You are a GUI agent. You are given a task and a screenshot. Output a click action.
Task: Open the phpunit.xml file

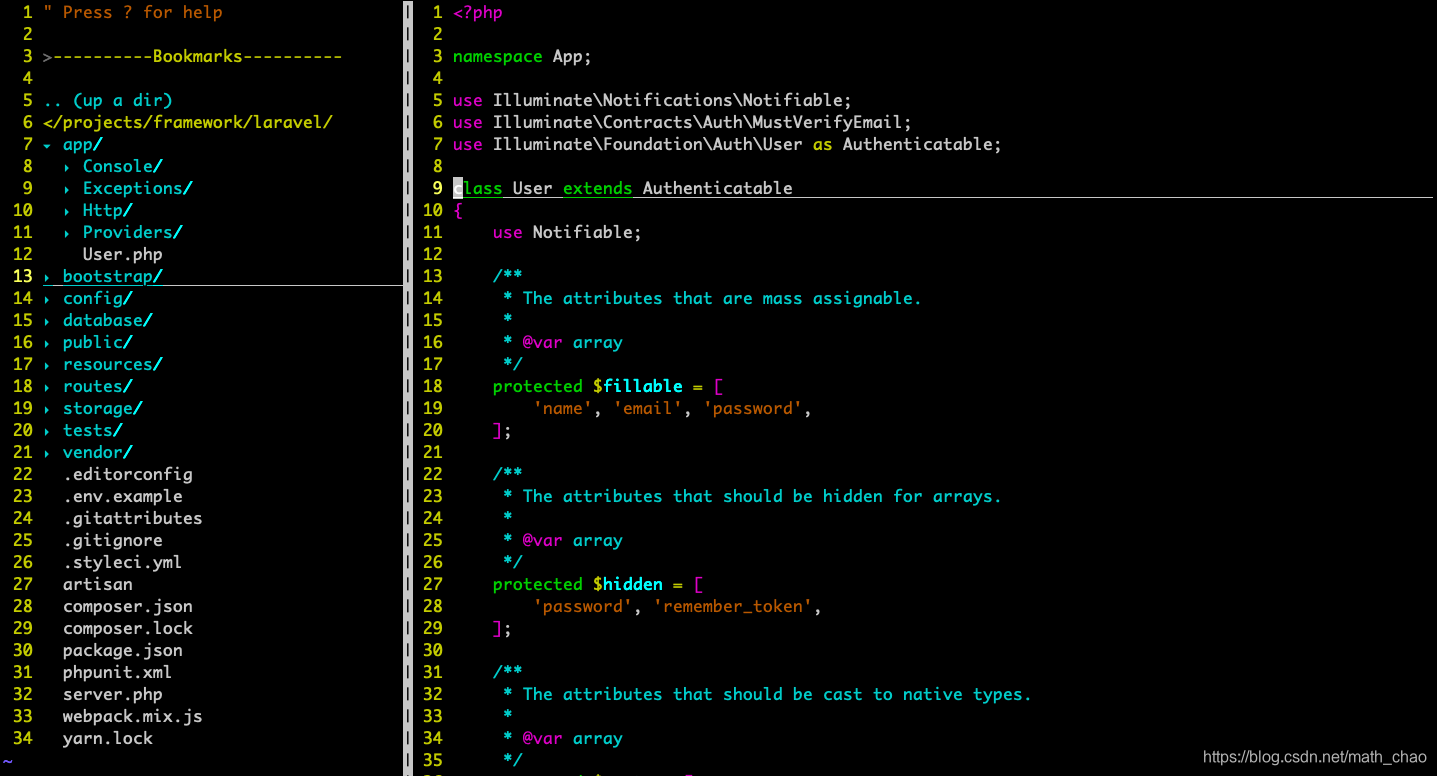[117, 673]
